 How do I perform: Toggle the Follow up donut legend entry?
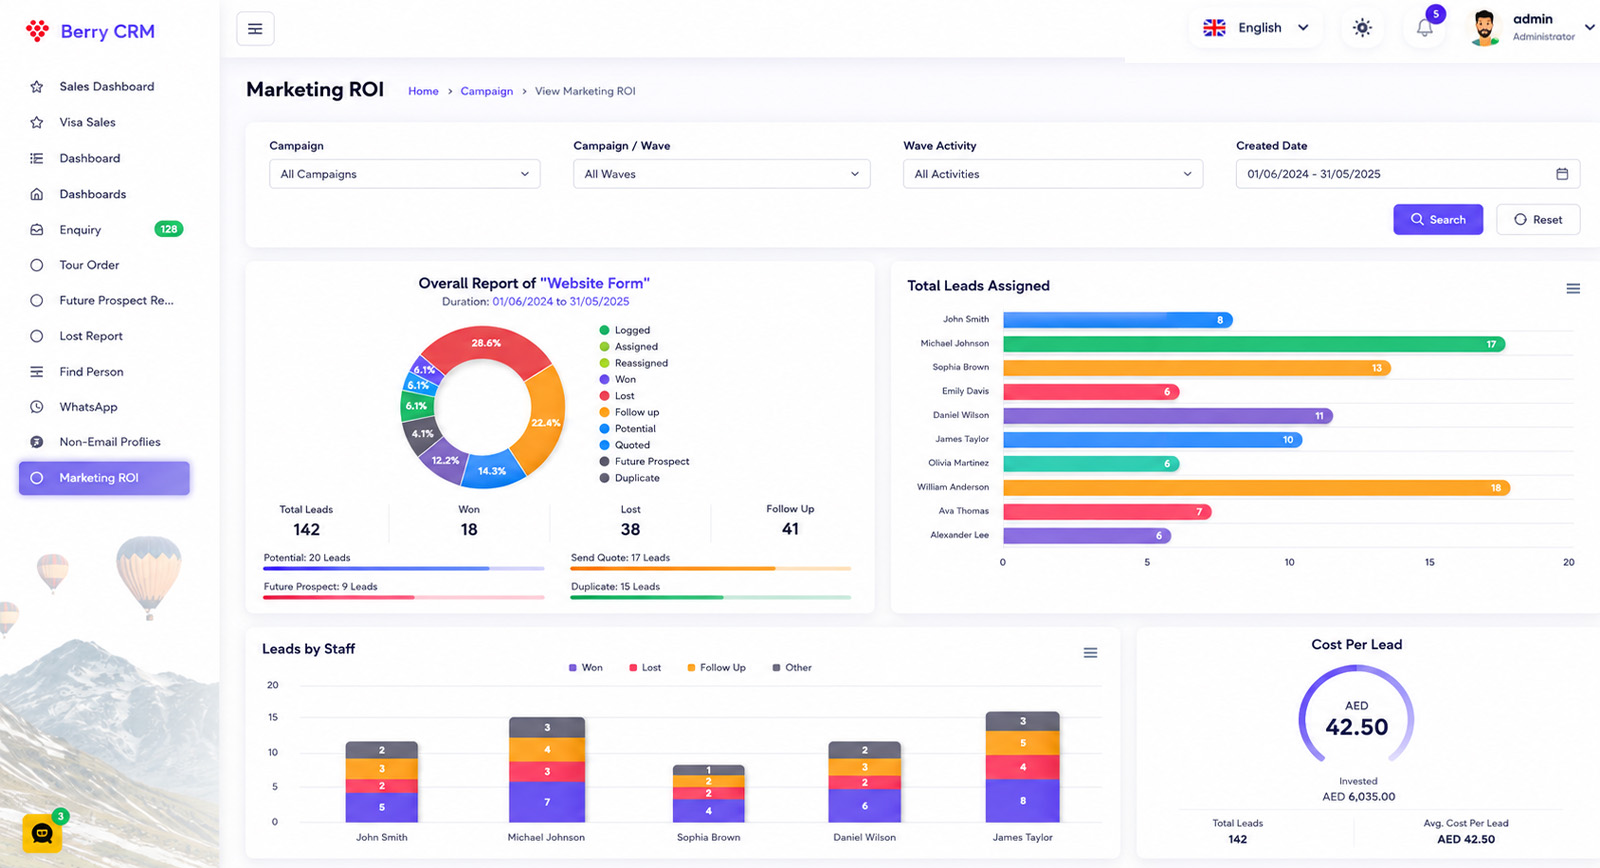pos(629,412)
